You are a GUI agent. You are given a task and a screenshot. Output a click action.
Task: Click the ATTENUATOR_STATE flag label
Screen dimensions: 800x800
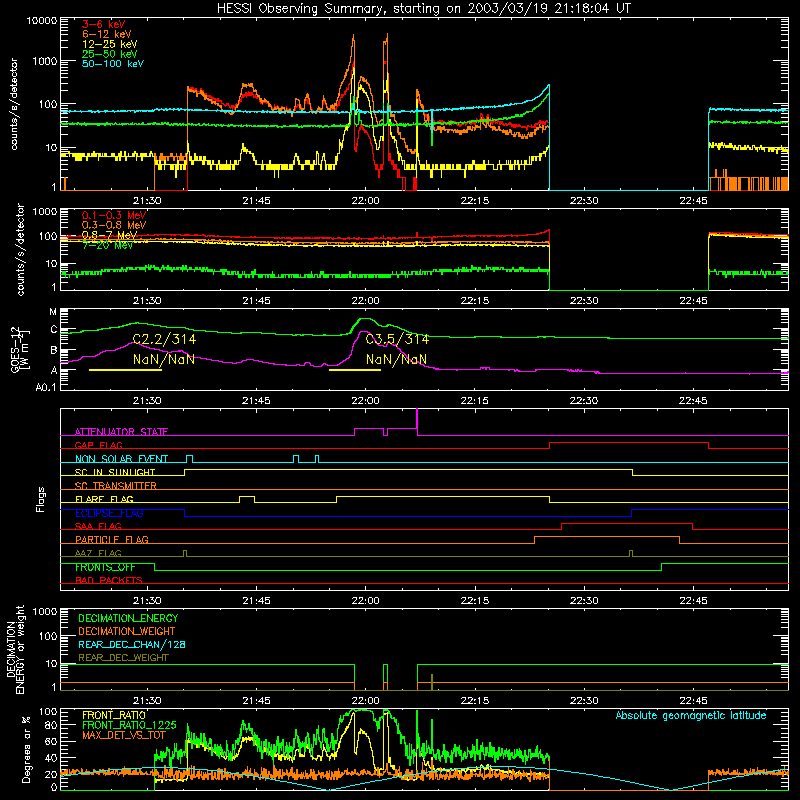tap(121, 432)
